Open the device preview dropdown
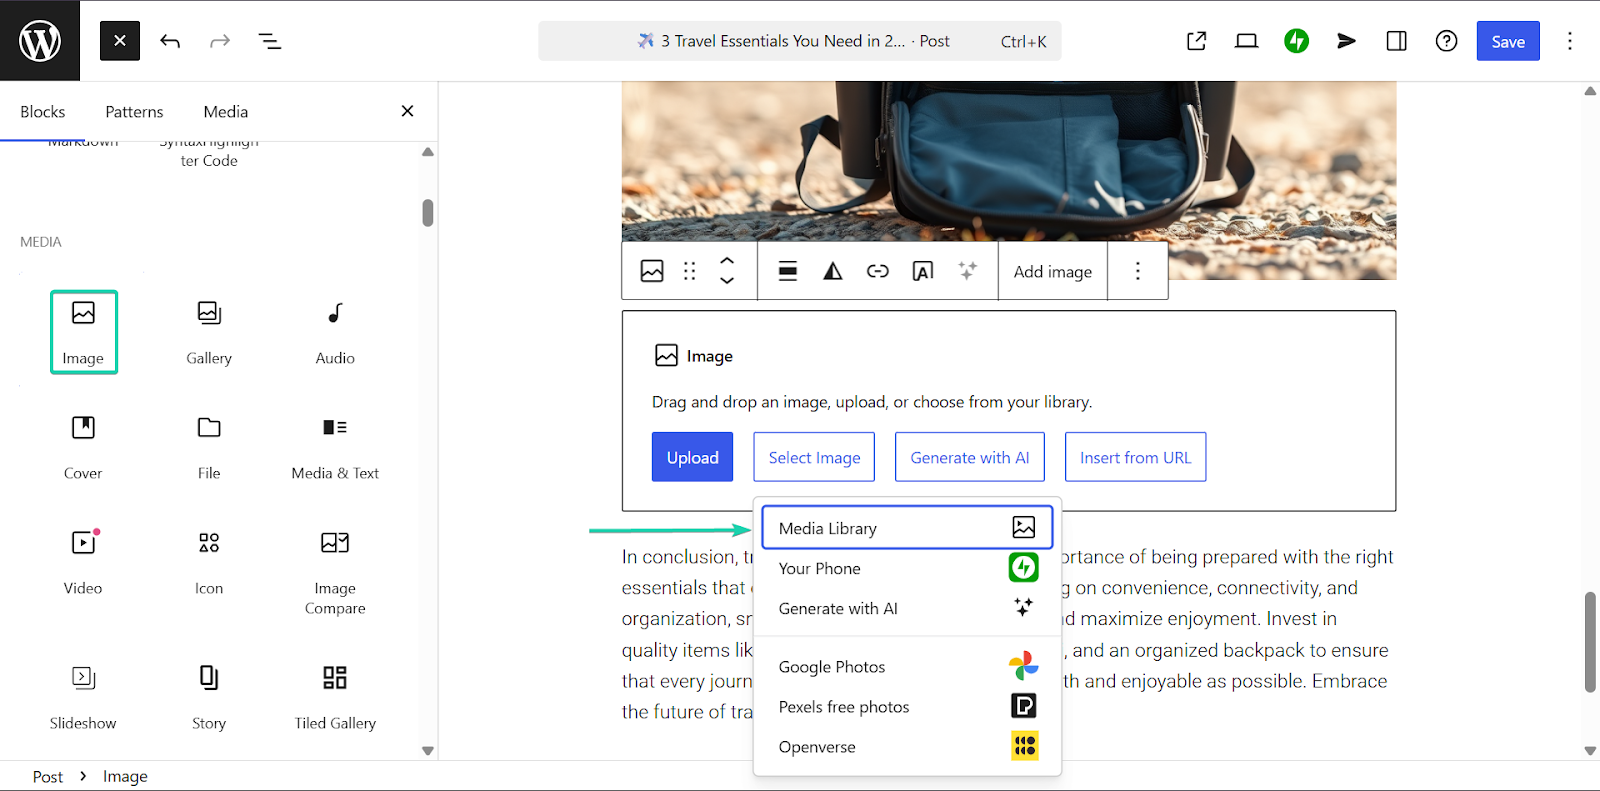The image size is (1600, 791). click(1246, 41)
